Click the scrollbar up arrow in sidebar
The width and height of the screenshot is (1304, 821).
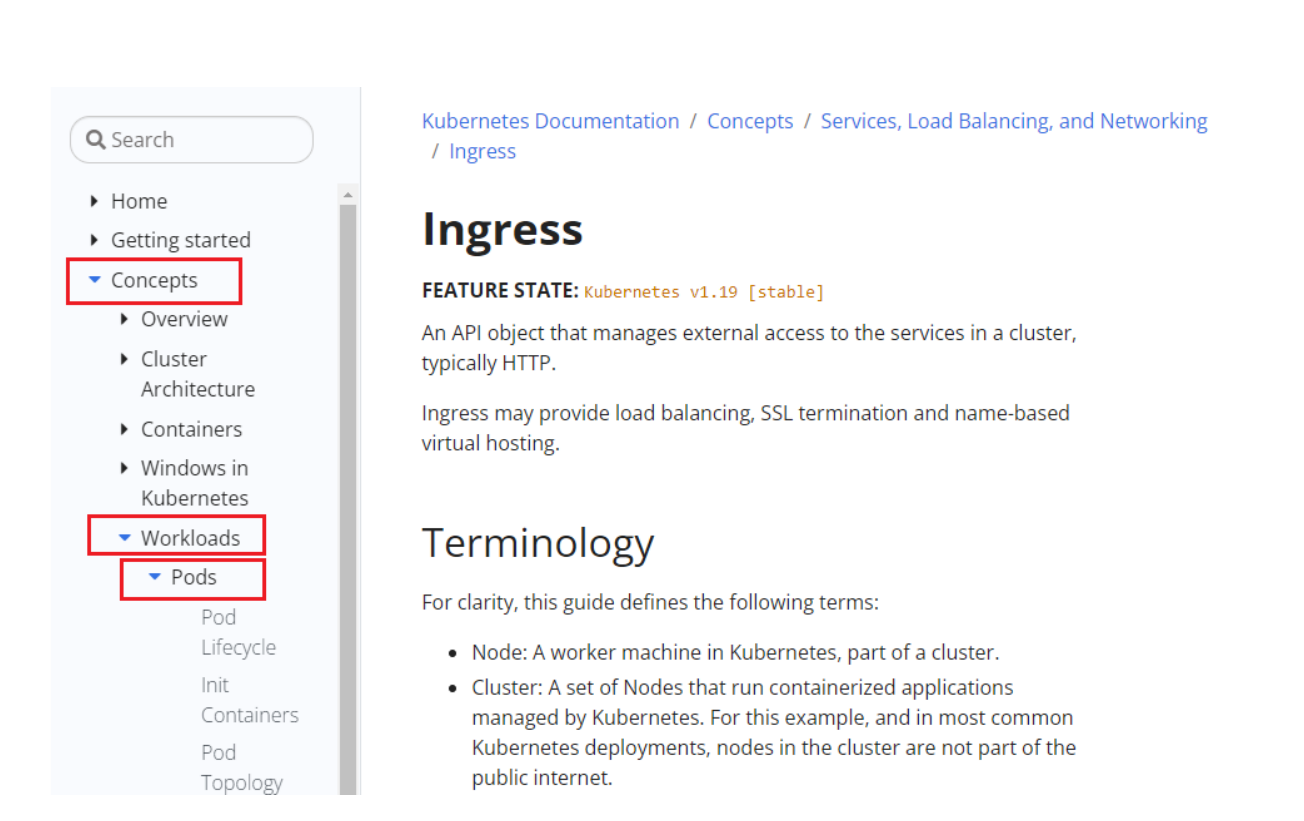click(x=348, y=195)
